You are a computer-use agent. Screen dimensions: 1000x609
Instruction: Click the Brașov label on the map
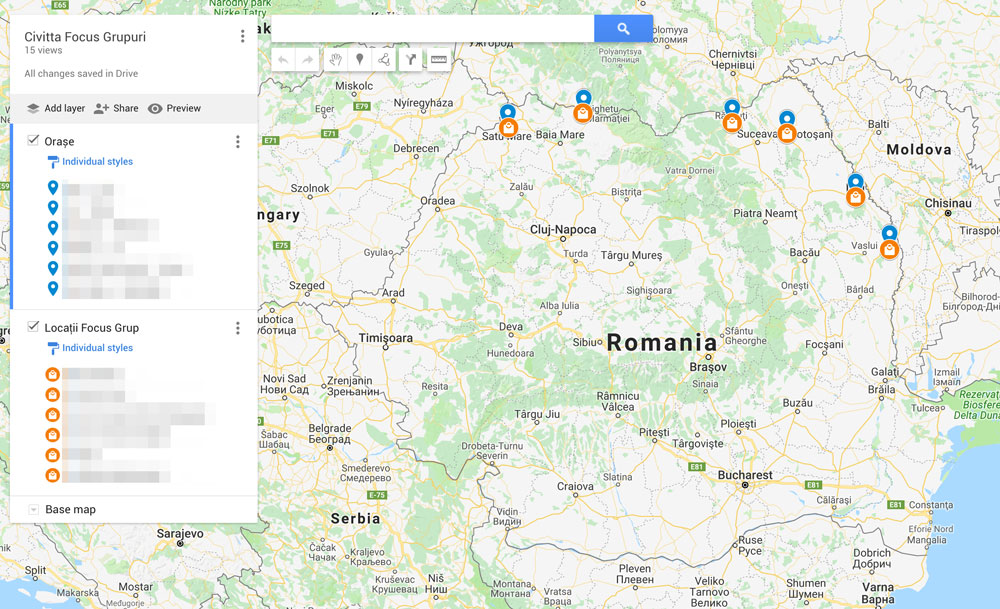point(708,367)
